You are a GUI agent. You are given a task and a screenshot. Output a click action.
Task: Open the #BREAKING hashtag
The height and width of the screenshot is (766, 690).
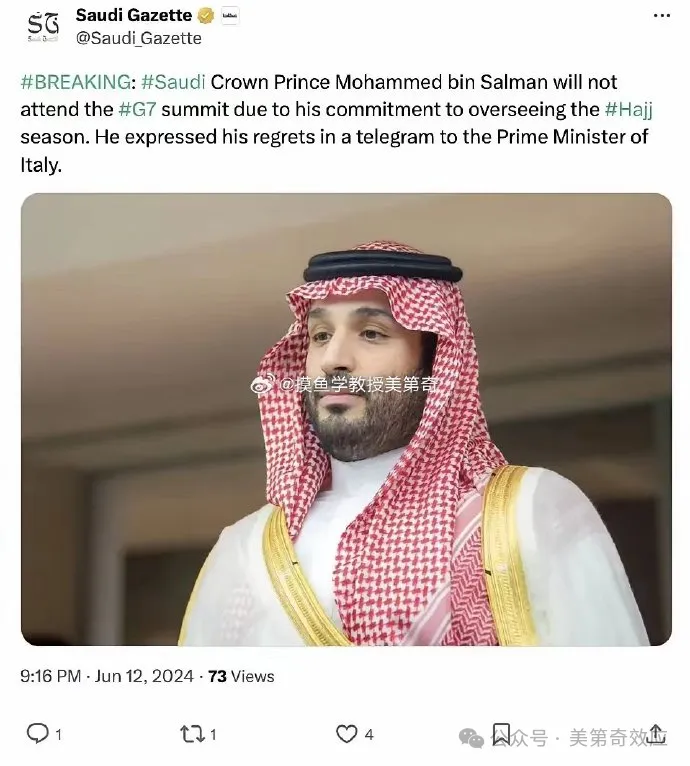click(74, 82)
